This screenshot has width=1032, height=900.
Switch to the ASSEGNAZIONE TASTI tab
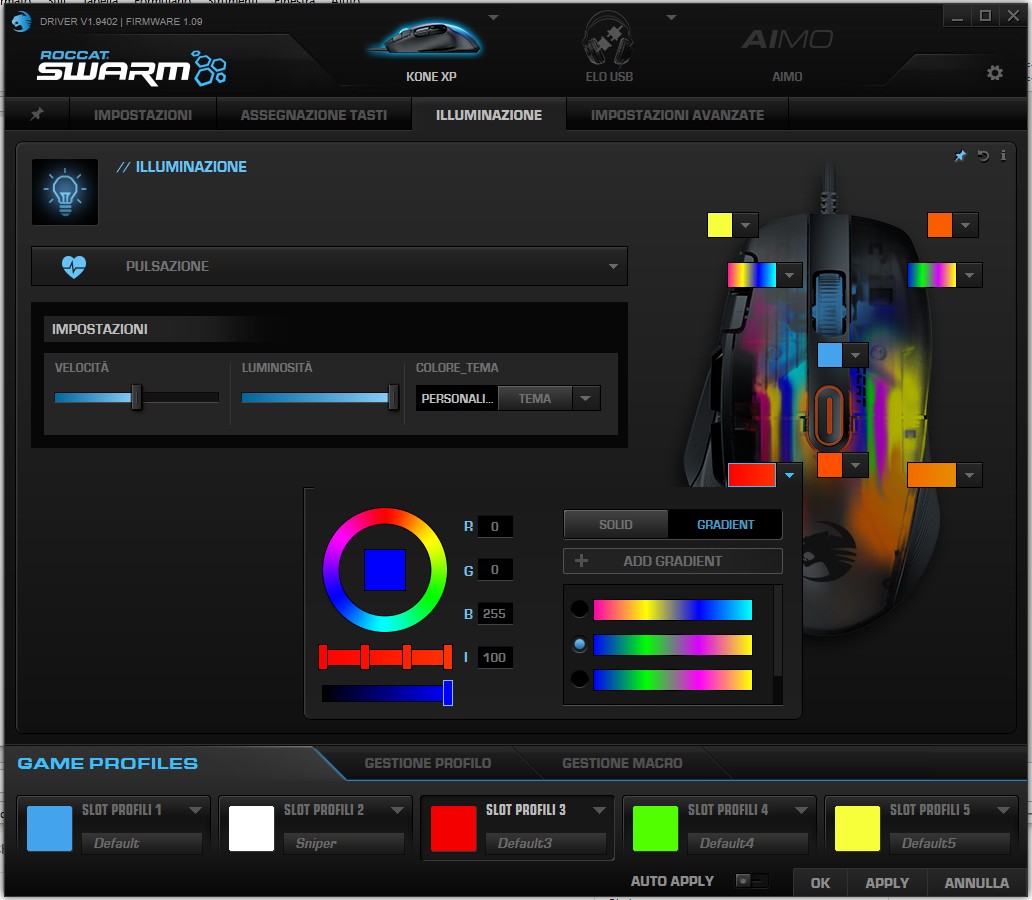click(x=314, y=115)
